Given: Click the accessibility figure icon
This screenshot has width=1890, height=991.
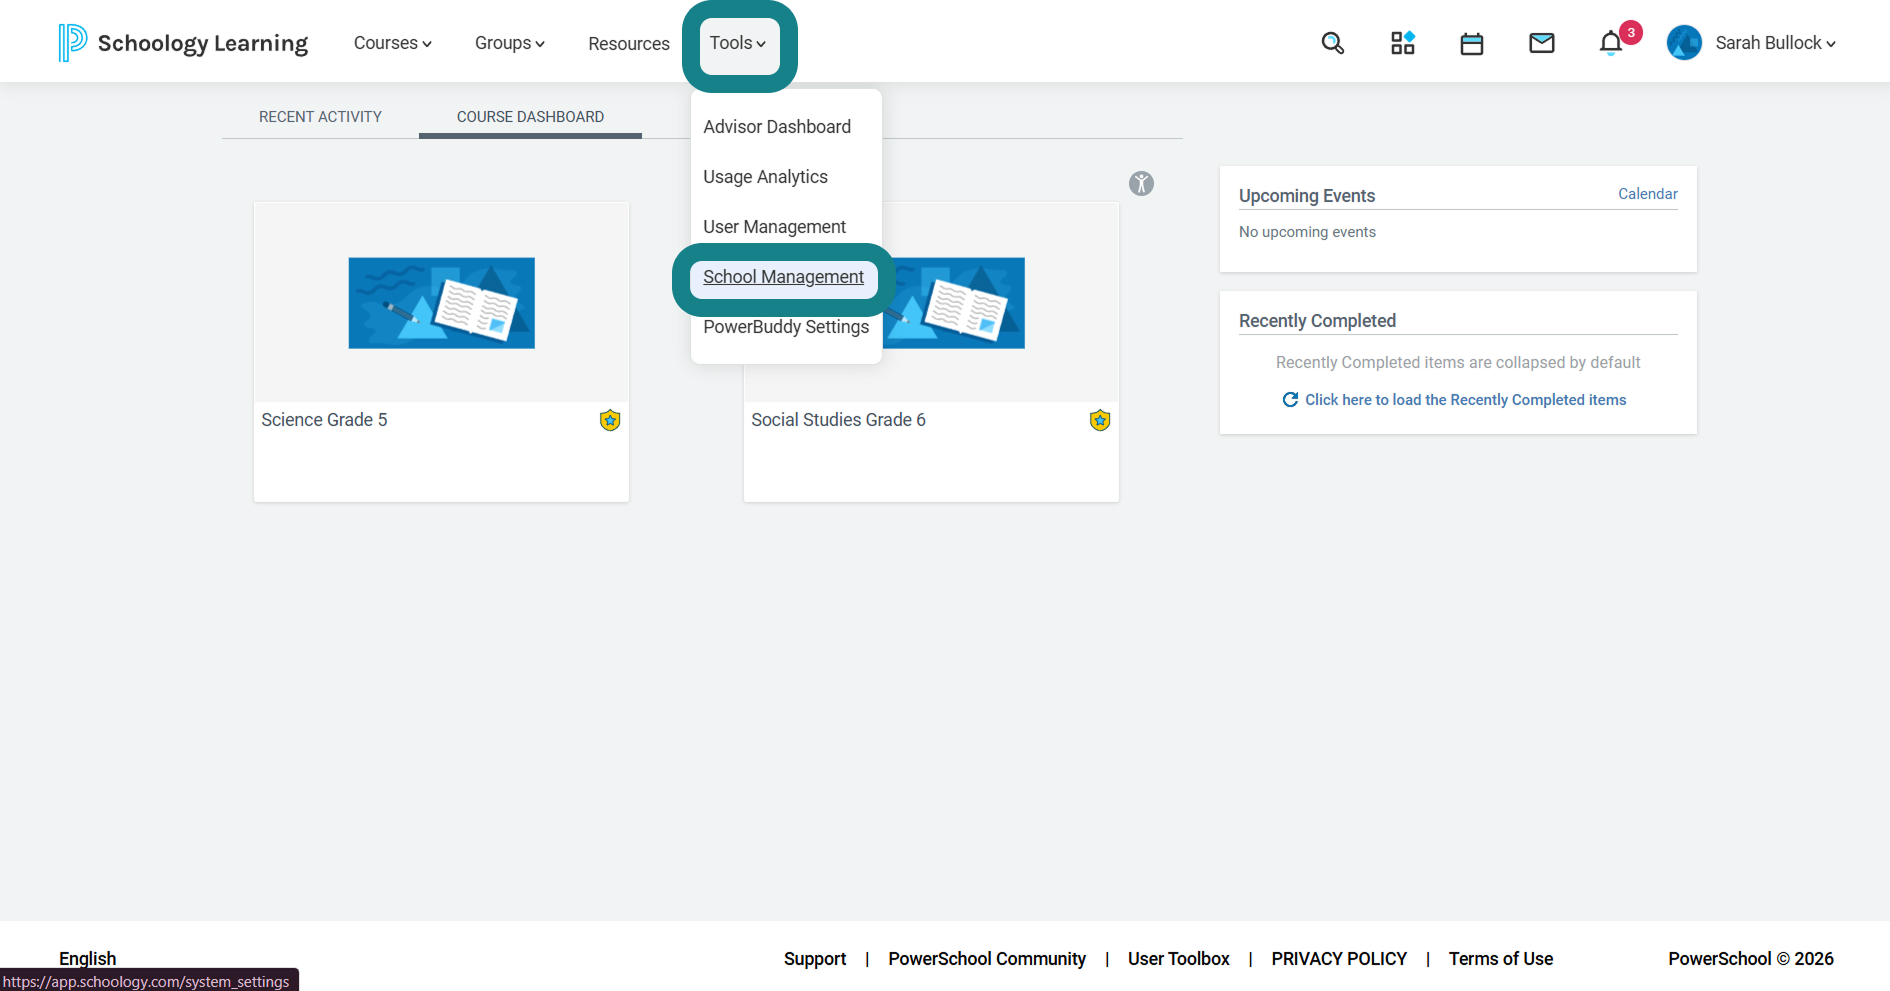Looking at the screenshot, I should coord(1141,183).
